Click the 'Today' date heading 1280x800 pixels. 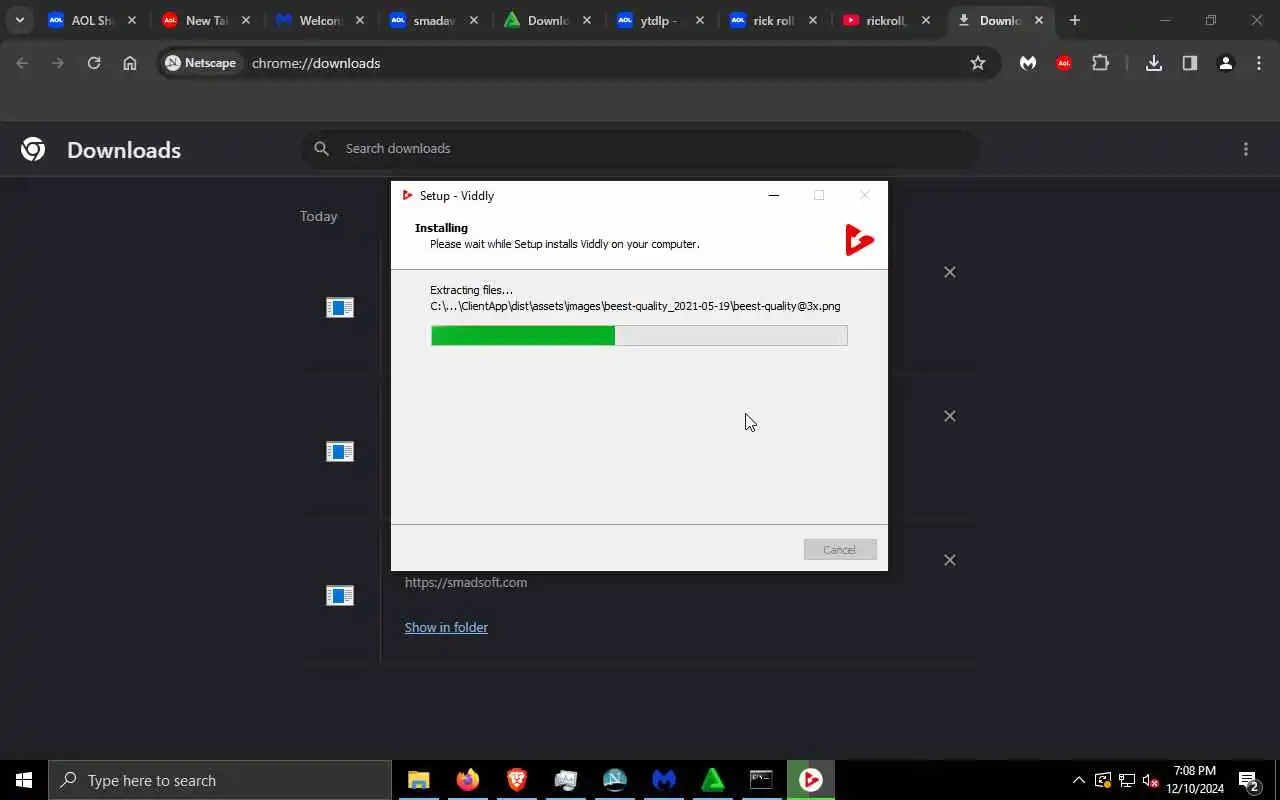coord(319,216)
